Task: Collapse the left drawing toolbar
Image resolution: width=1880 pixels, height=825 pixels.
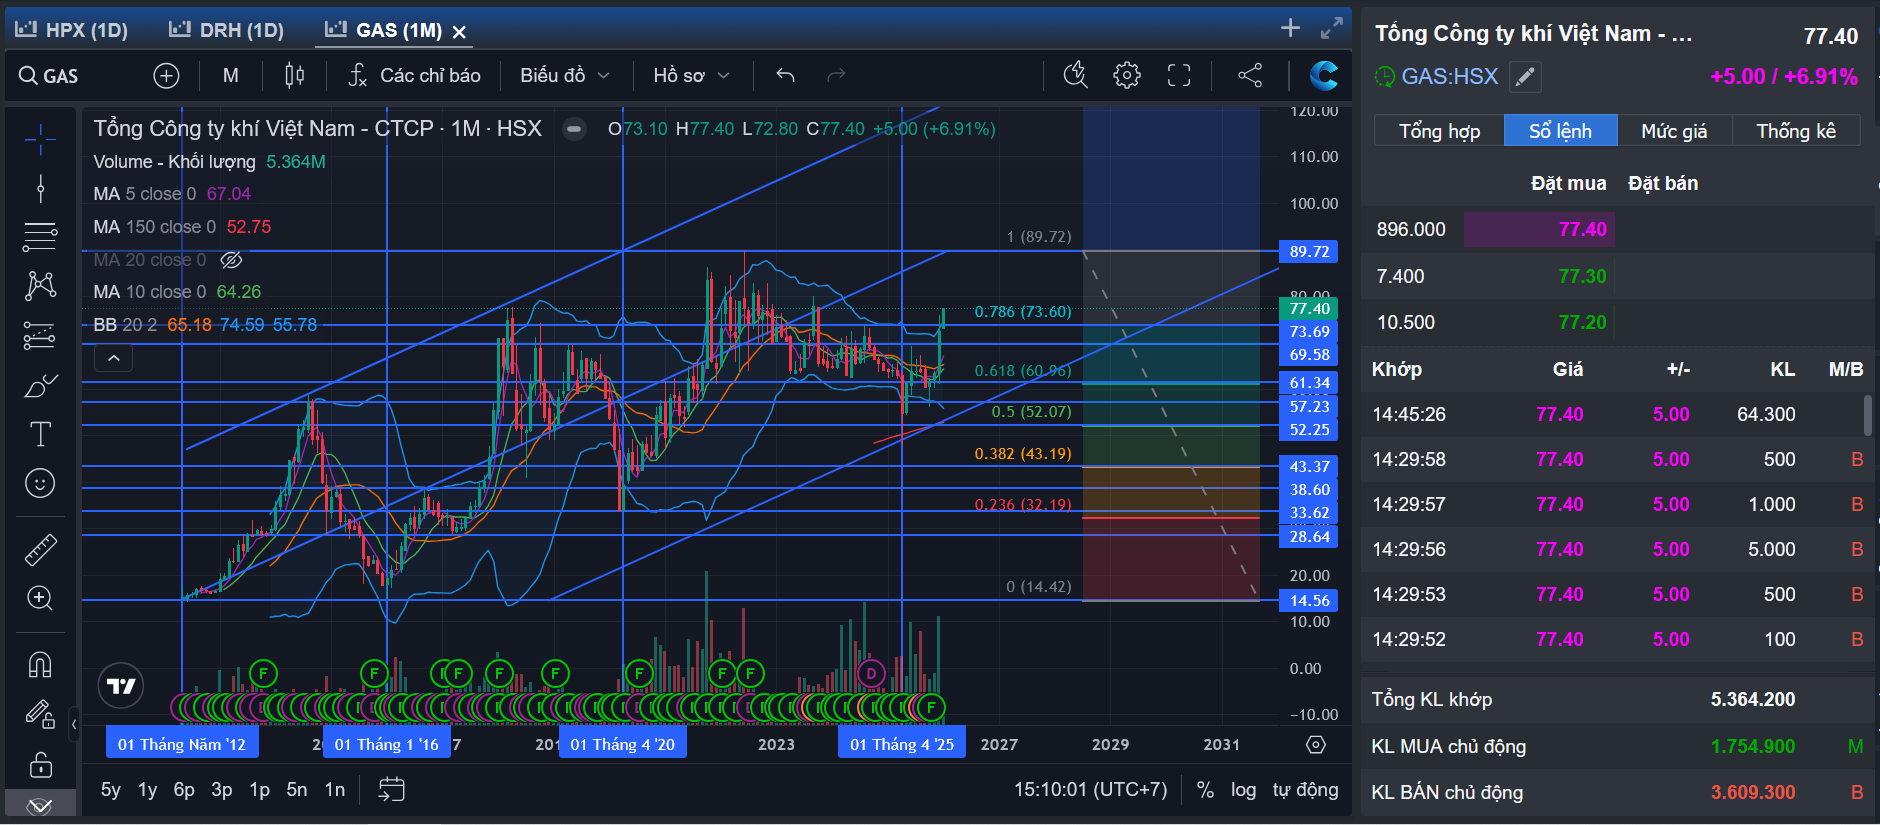Action: pyautogui.click(x=74, y=723)
